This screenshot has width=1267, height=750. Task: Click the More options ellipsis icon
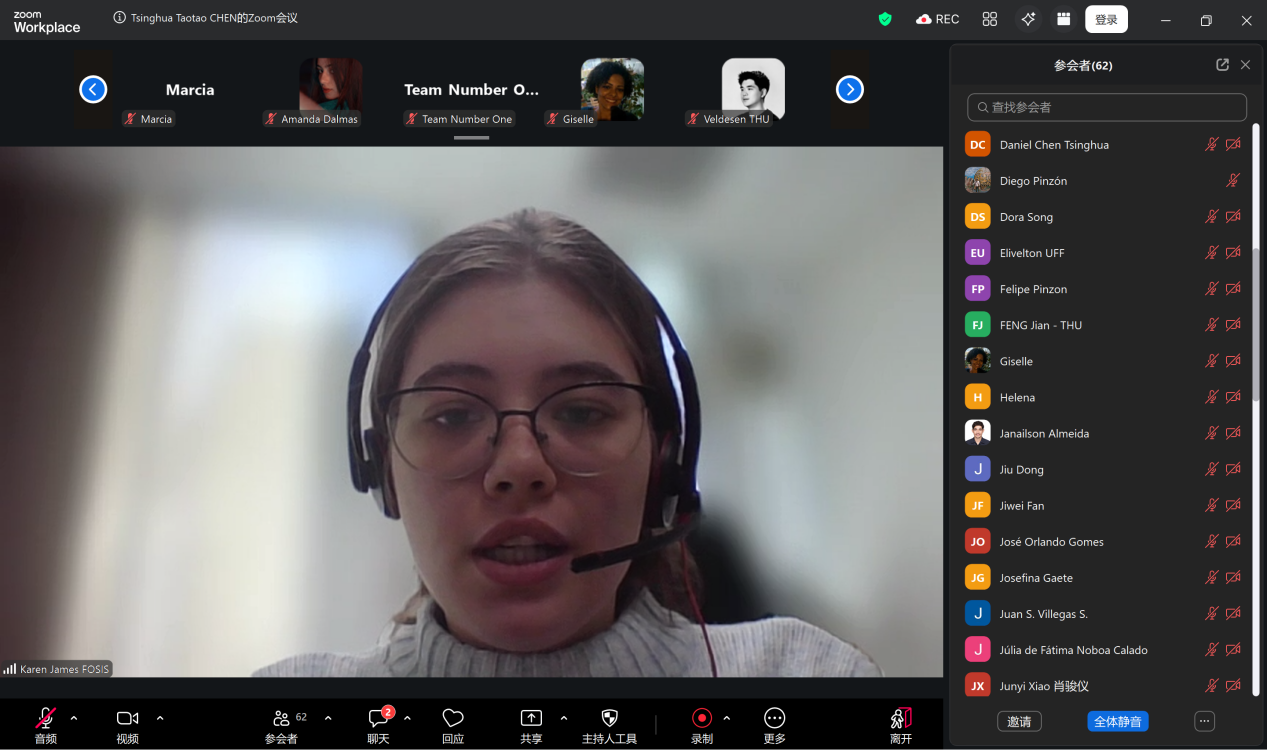tap(774, 719)
